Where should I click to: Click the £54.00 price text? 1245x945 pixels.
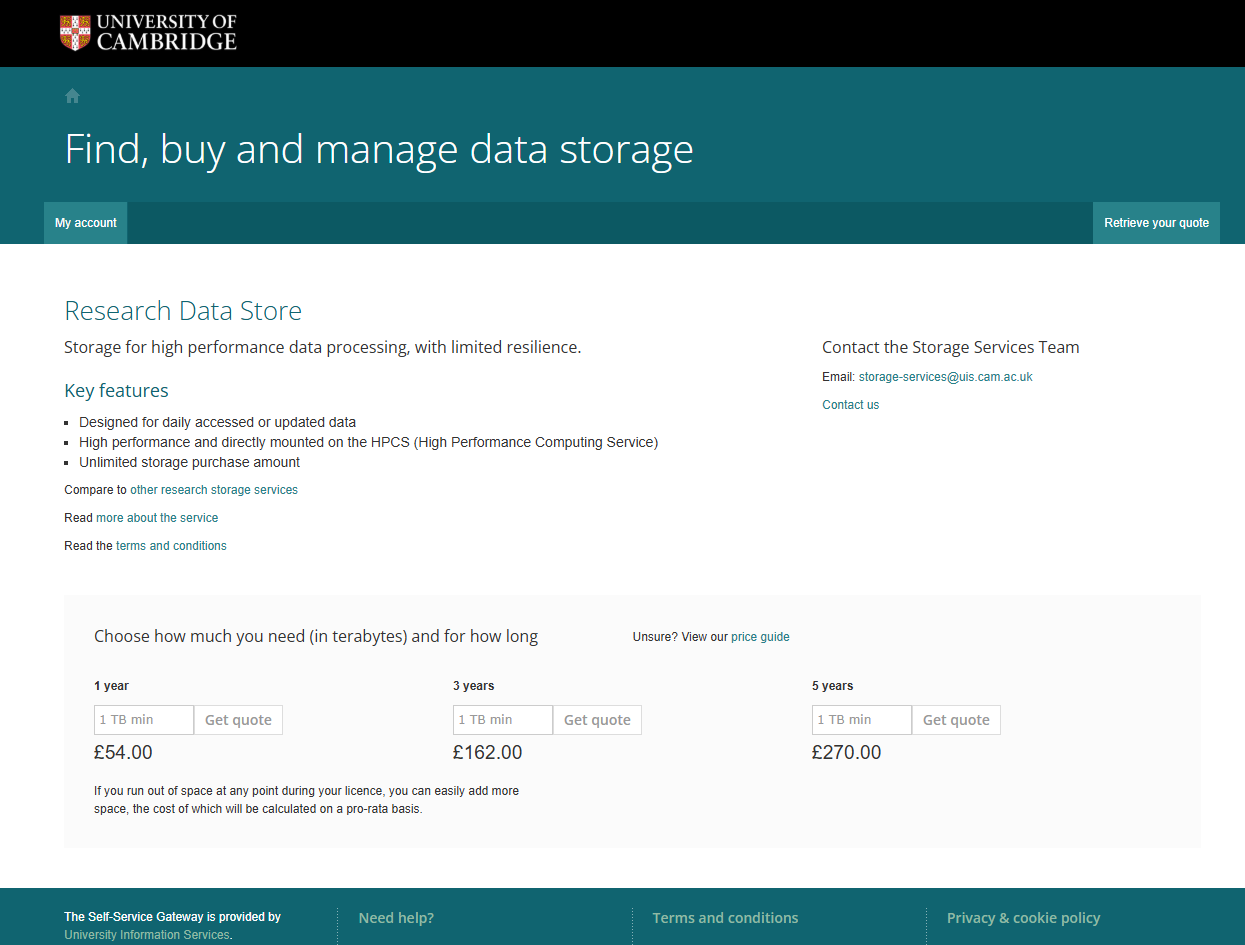(123, 752)
